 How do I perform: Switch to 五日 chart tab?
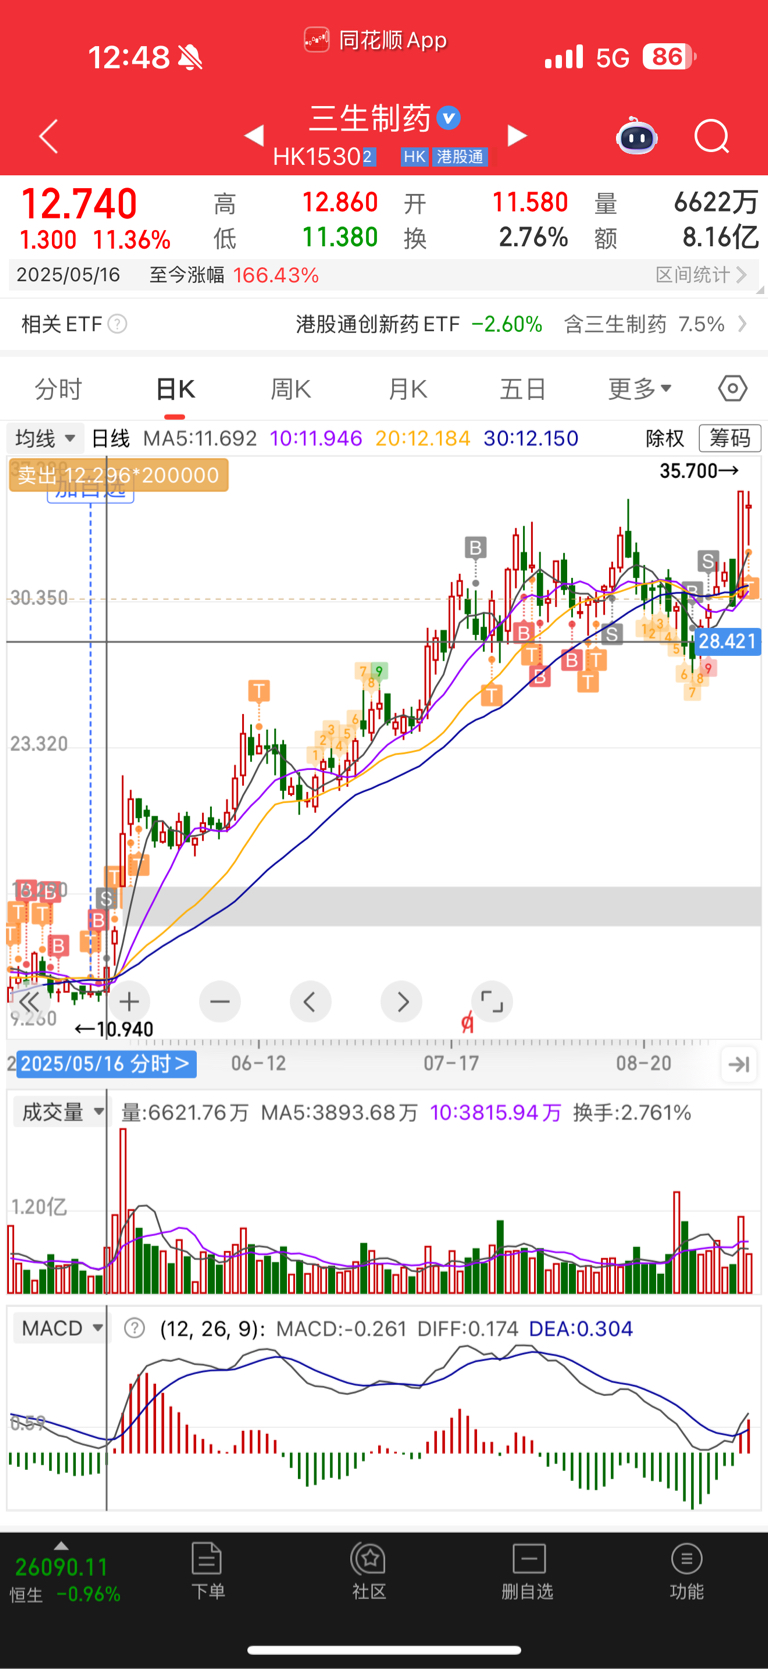click(x=523, y=389)
